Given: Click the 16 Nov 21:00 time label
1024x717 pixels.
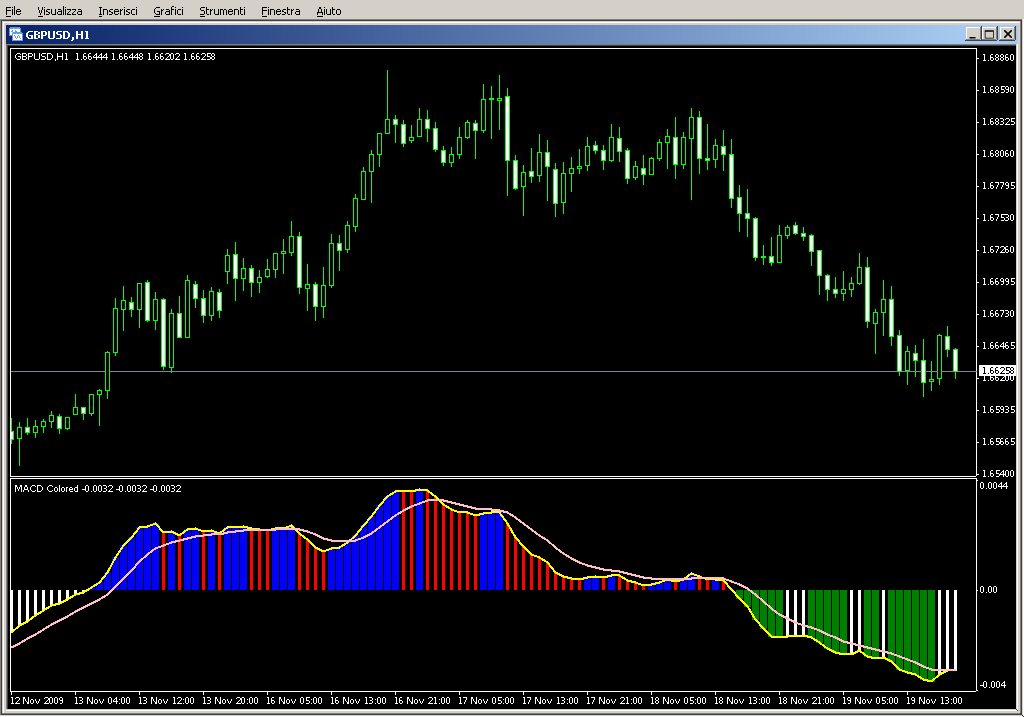Looking at the screenshot, I should tap(422, 701).
